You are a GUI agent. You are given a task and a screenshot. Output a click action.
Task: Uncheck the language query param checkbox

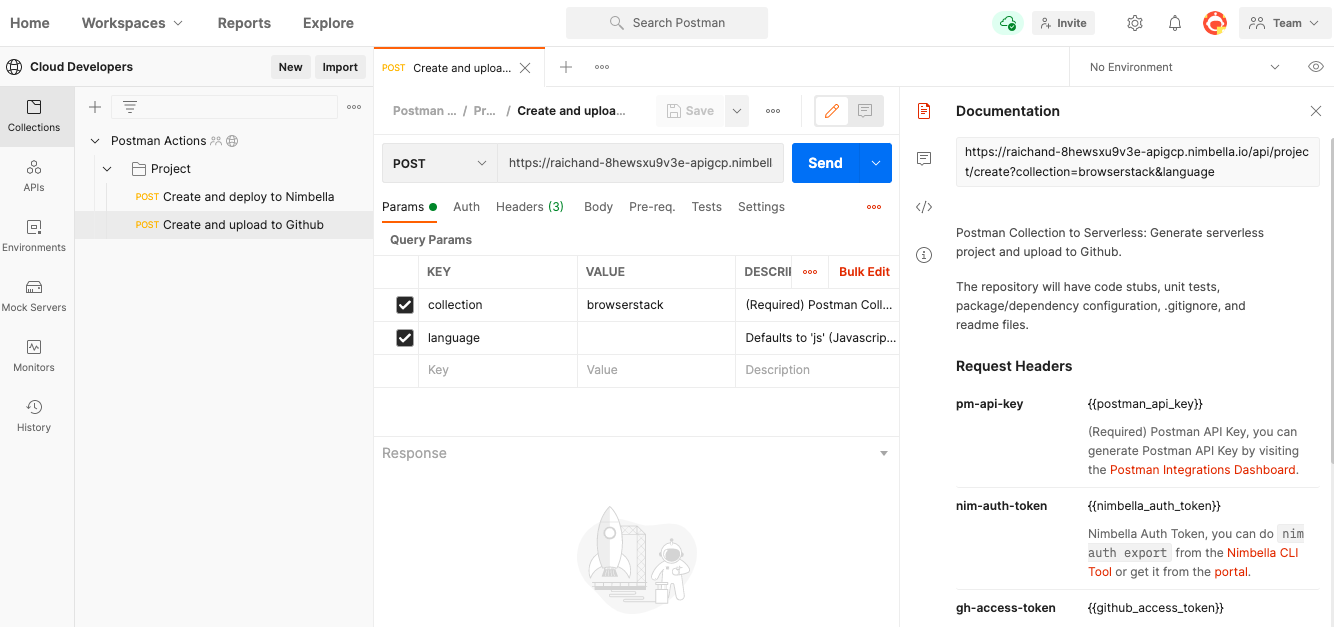click(x=405, y=338)
